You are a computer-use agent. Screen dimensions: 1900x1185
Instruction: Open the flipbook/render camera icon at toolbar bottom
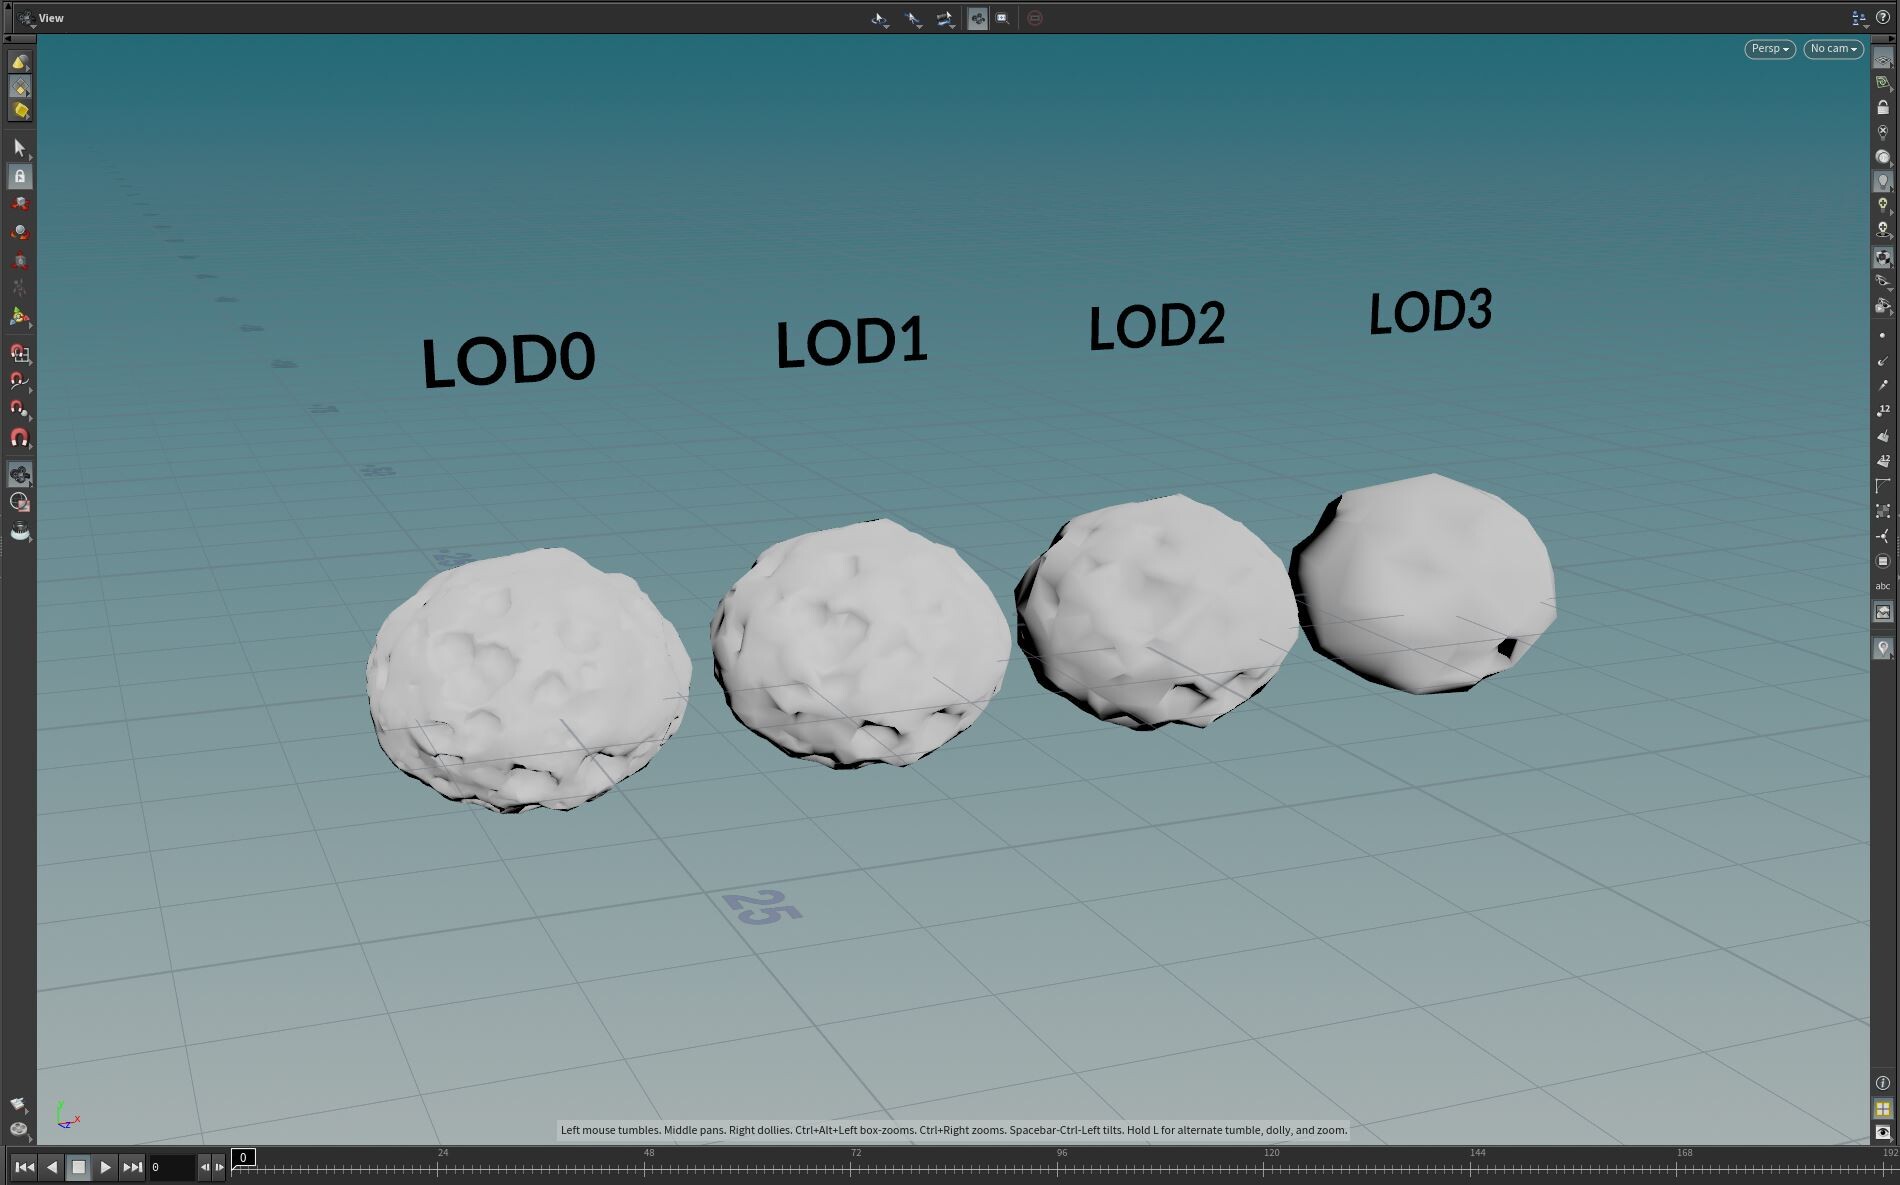[20, 532]
